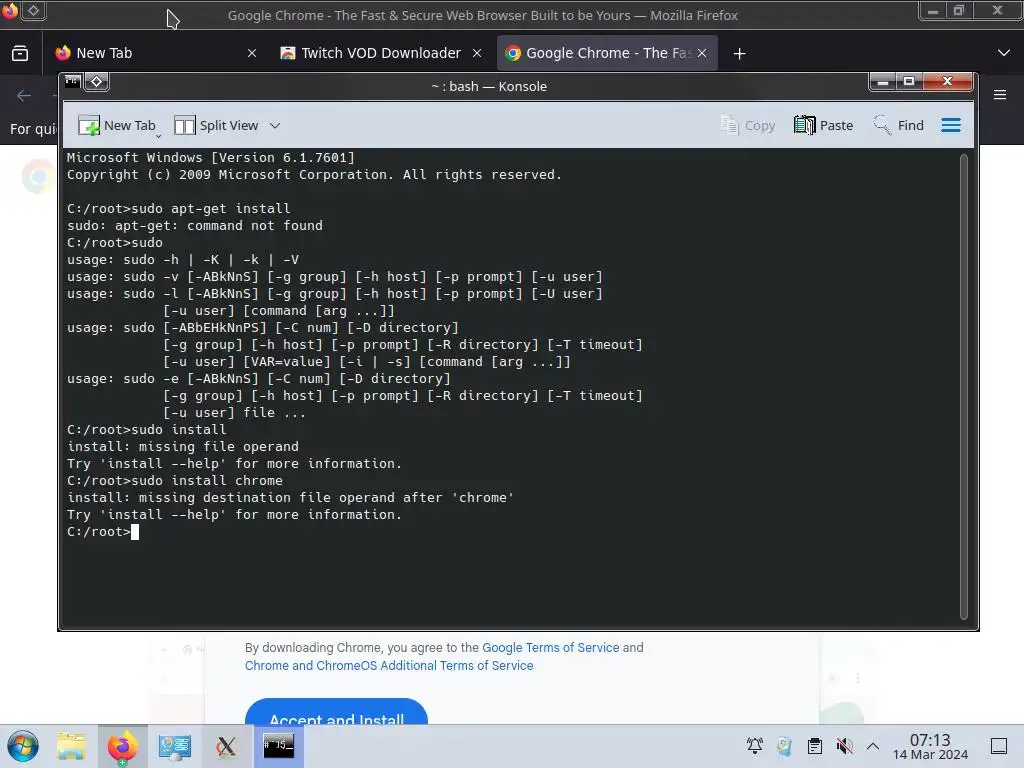The image size is (1024, 768).
Task: Click the Konsole window menu icon
Action: coord(72,82)
